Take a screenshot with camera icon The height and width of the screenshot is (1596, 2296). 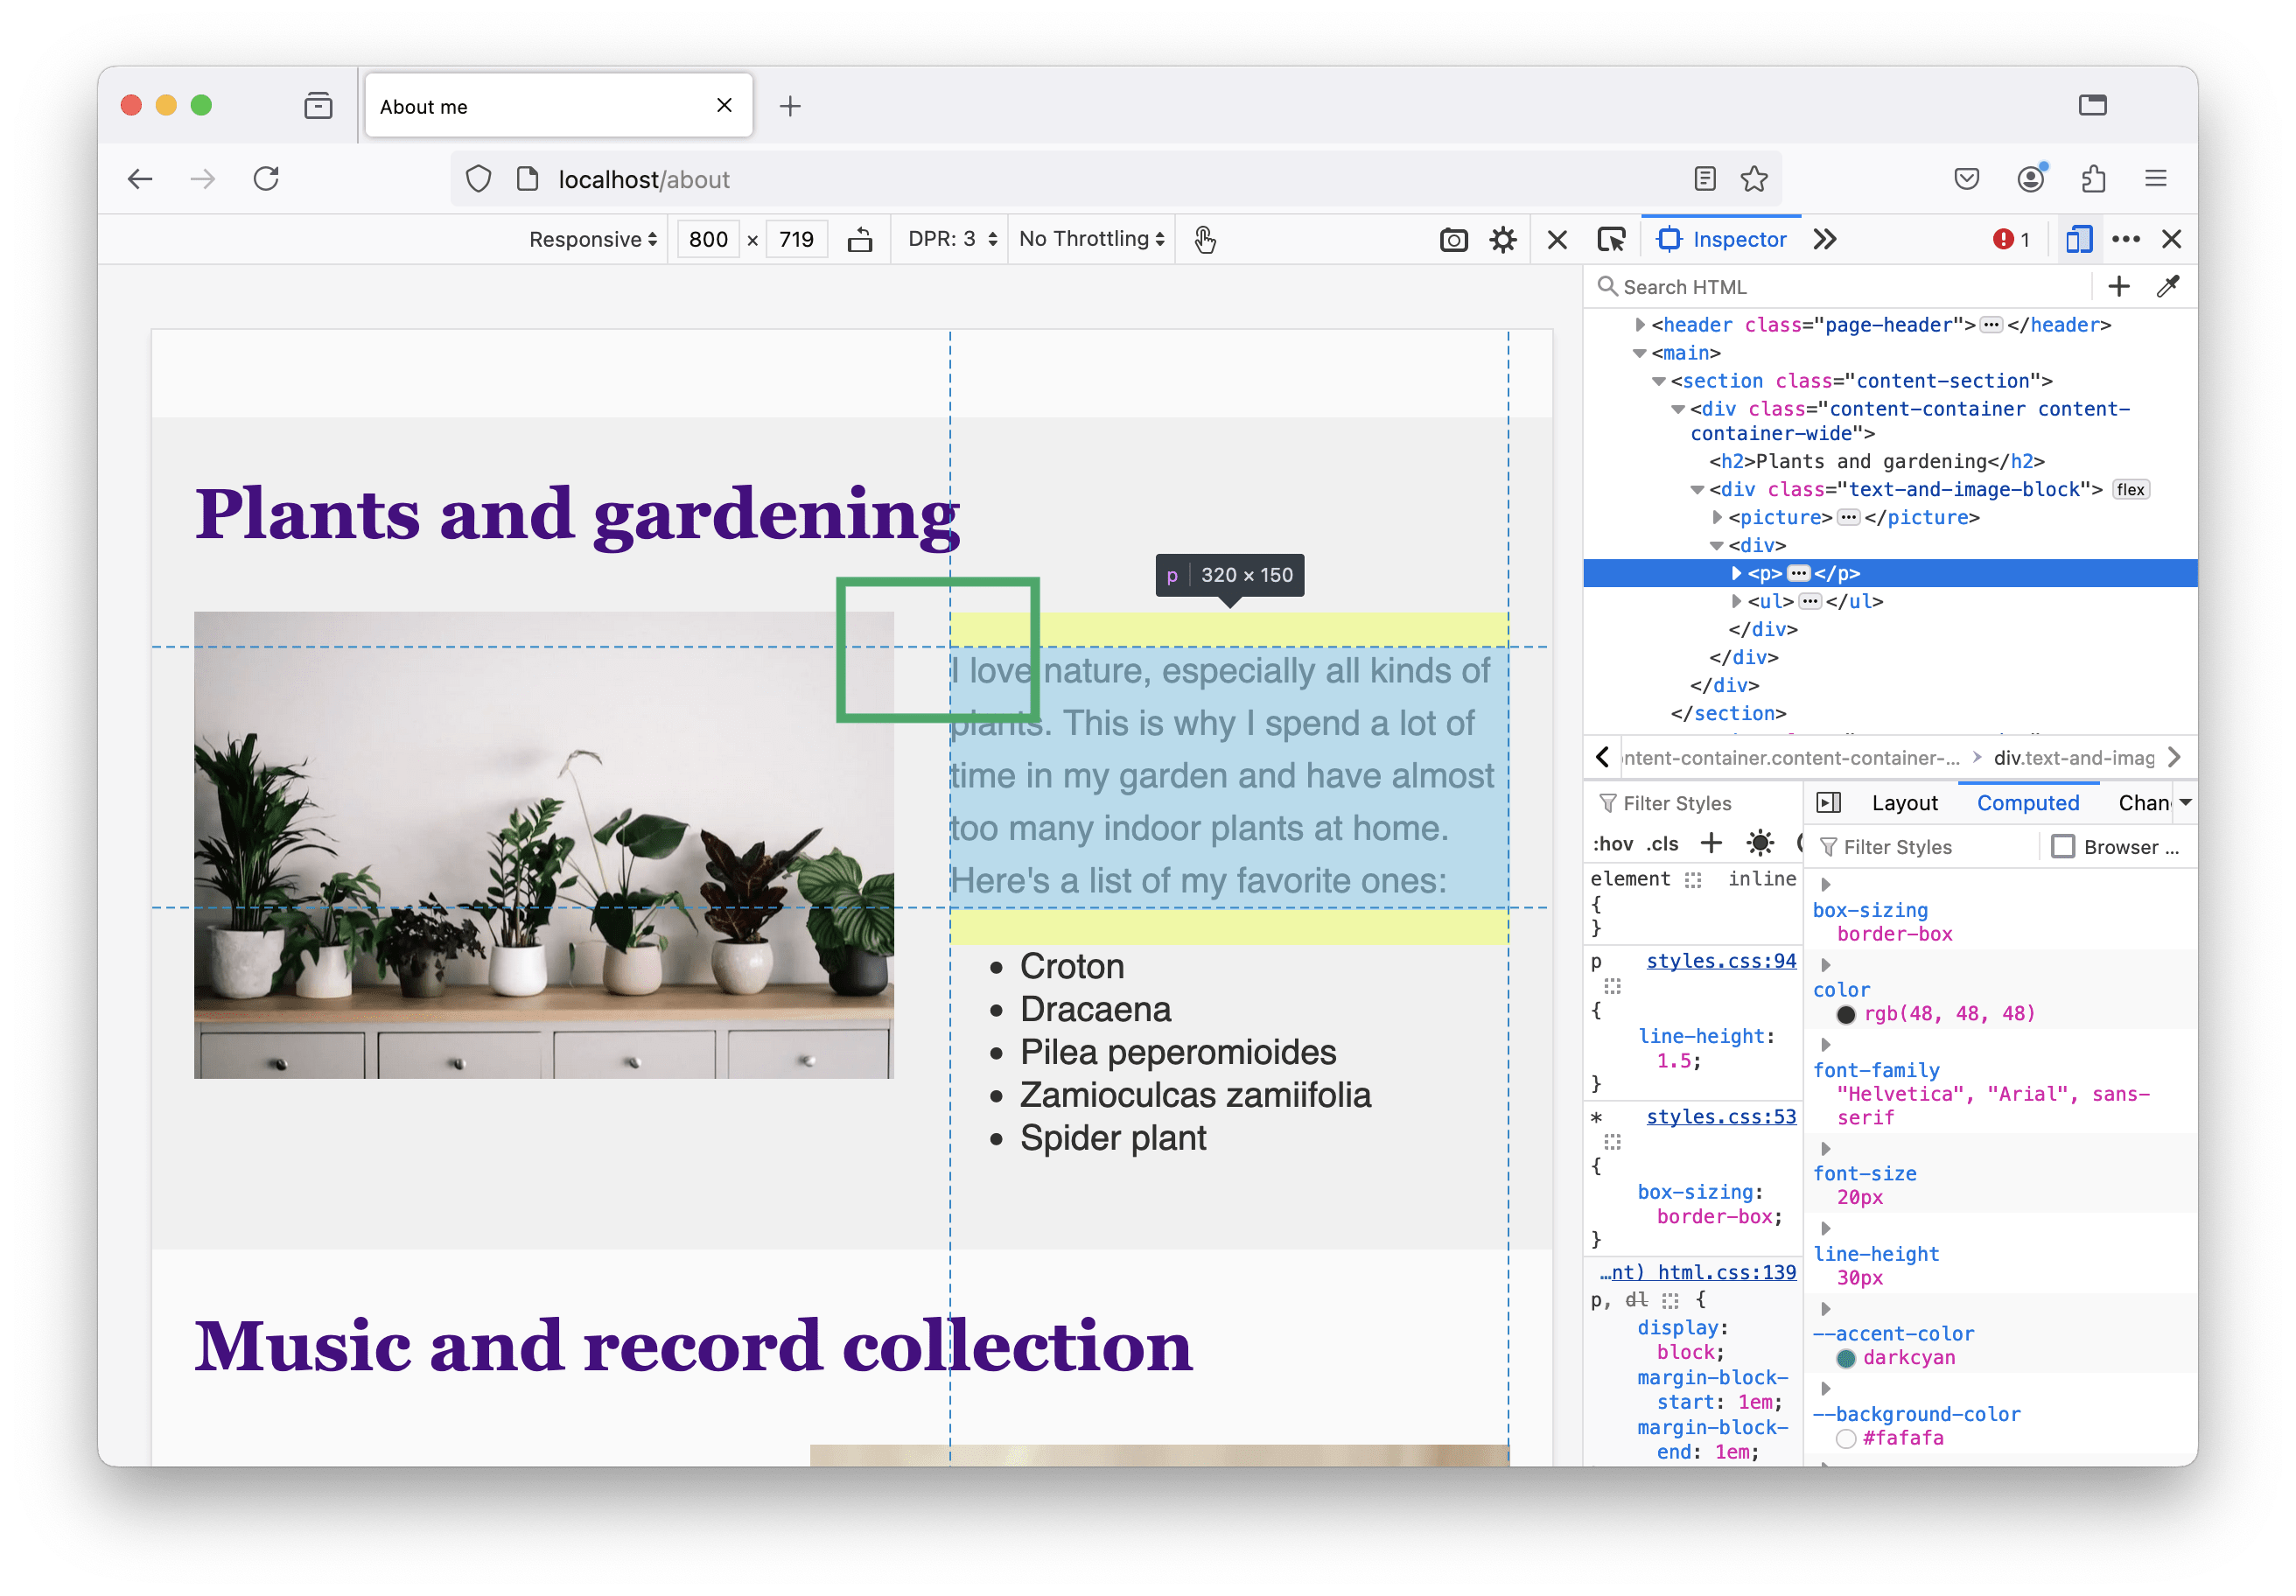pyautogui.click(x=1453, y=240)
